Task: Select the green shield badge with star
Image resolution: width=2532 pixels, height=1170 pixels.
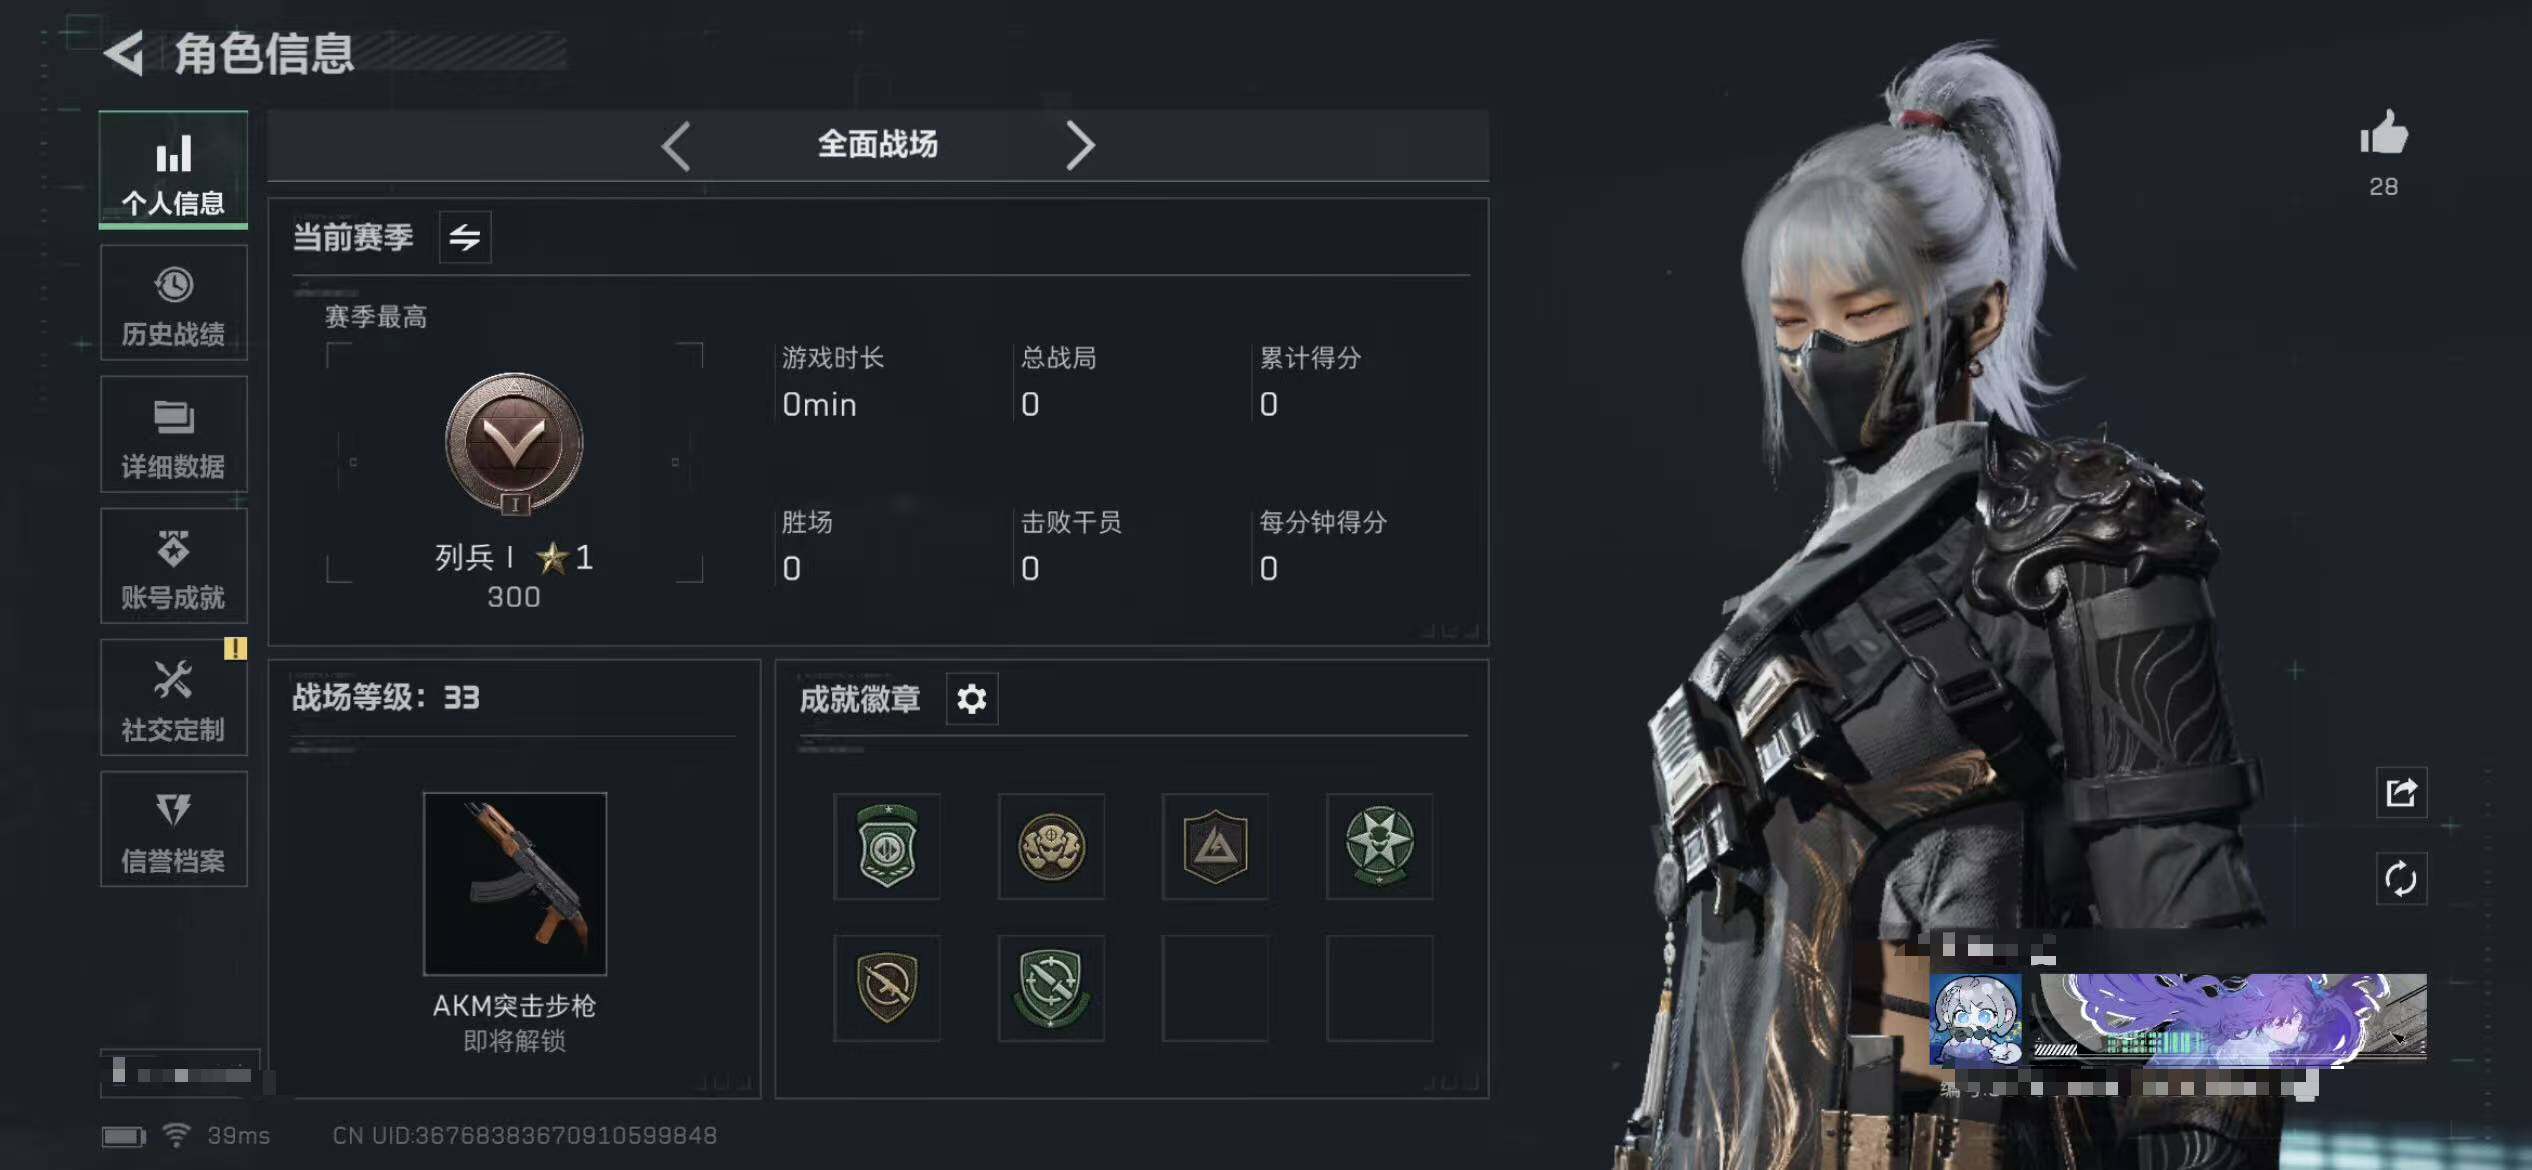Action: 887,846
